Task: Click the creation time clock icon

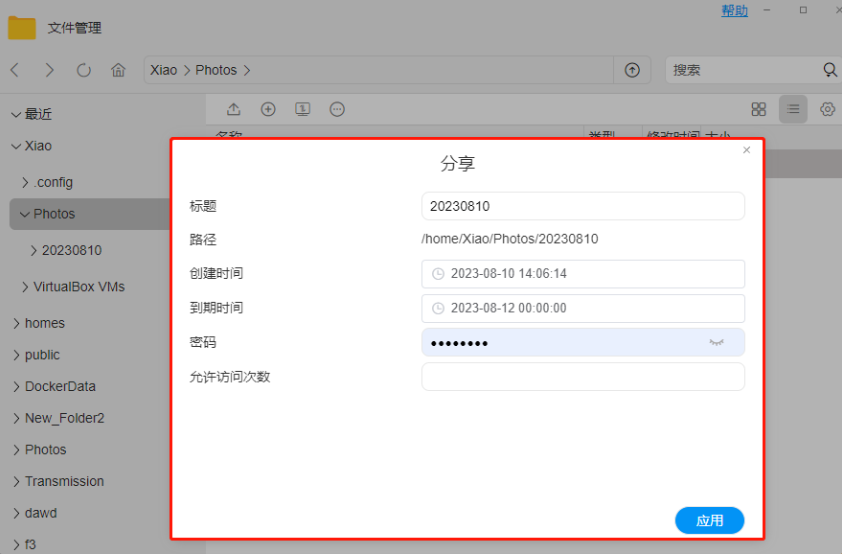Action: click(x=438, y=274)
